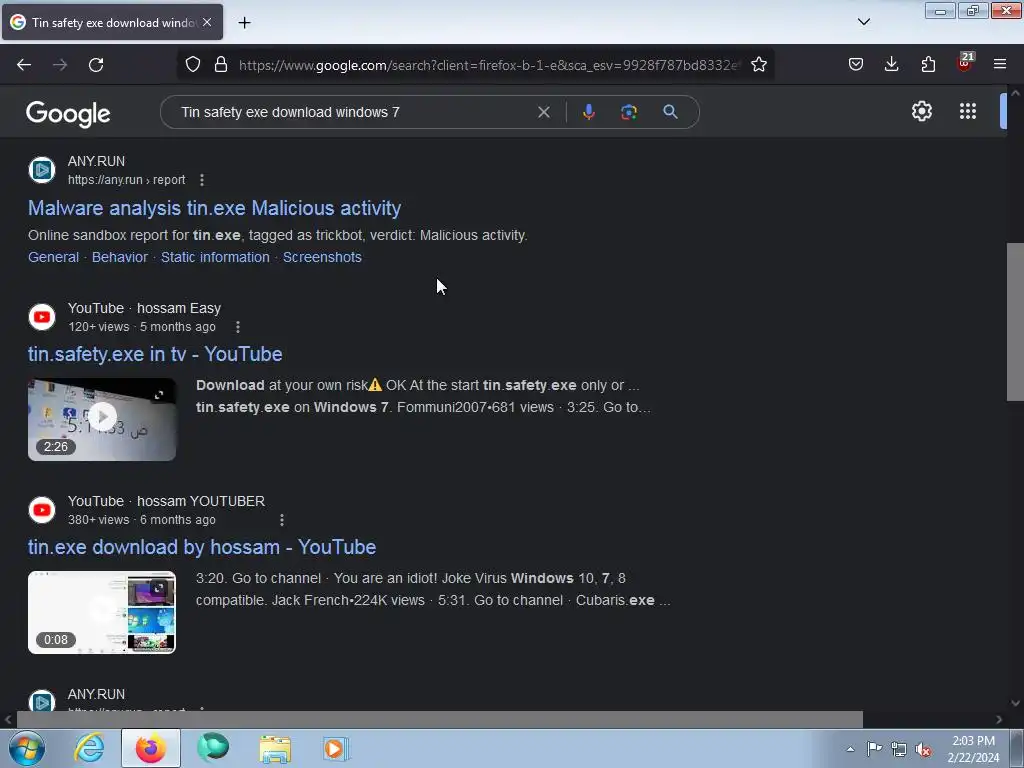Open the green orb taskbar app
The width and height of the screenshot is (1024, 768).
213,748
